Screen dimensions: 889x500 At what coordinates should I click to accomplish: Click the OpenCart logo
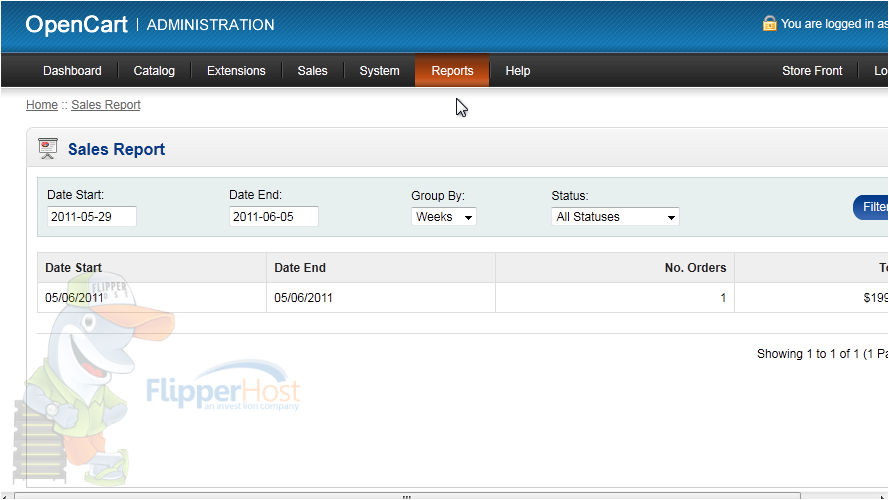(x=77, y=24)
